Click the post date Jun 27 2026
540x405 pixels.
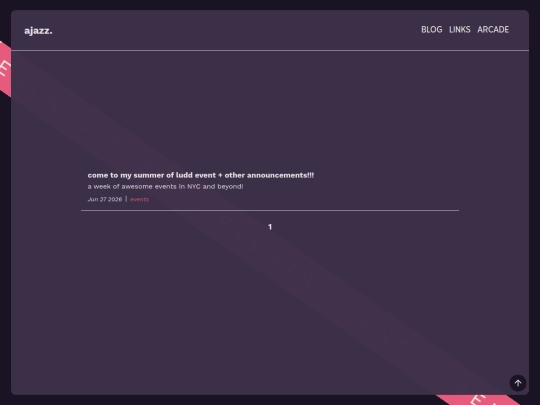[x=105, y=199]
